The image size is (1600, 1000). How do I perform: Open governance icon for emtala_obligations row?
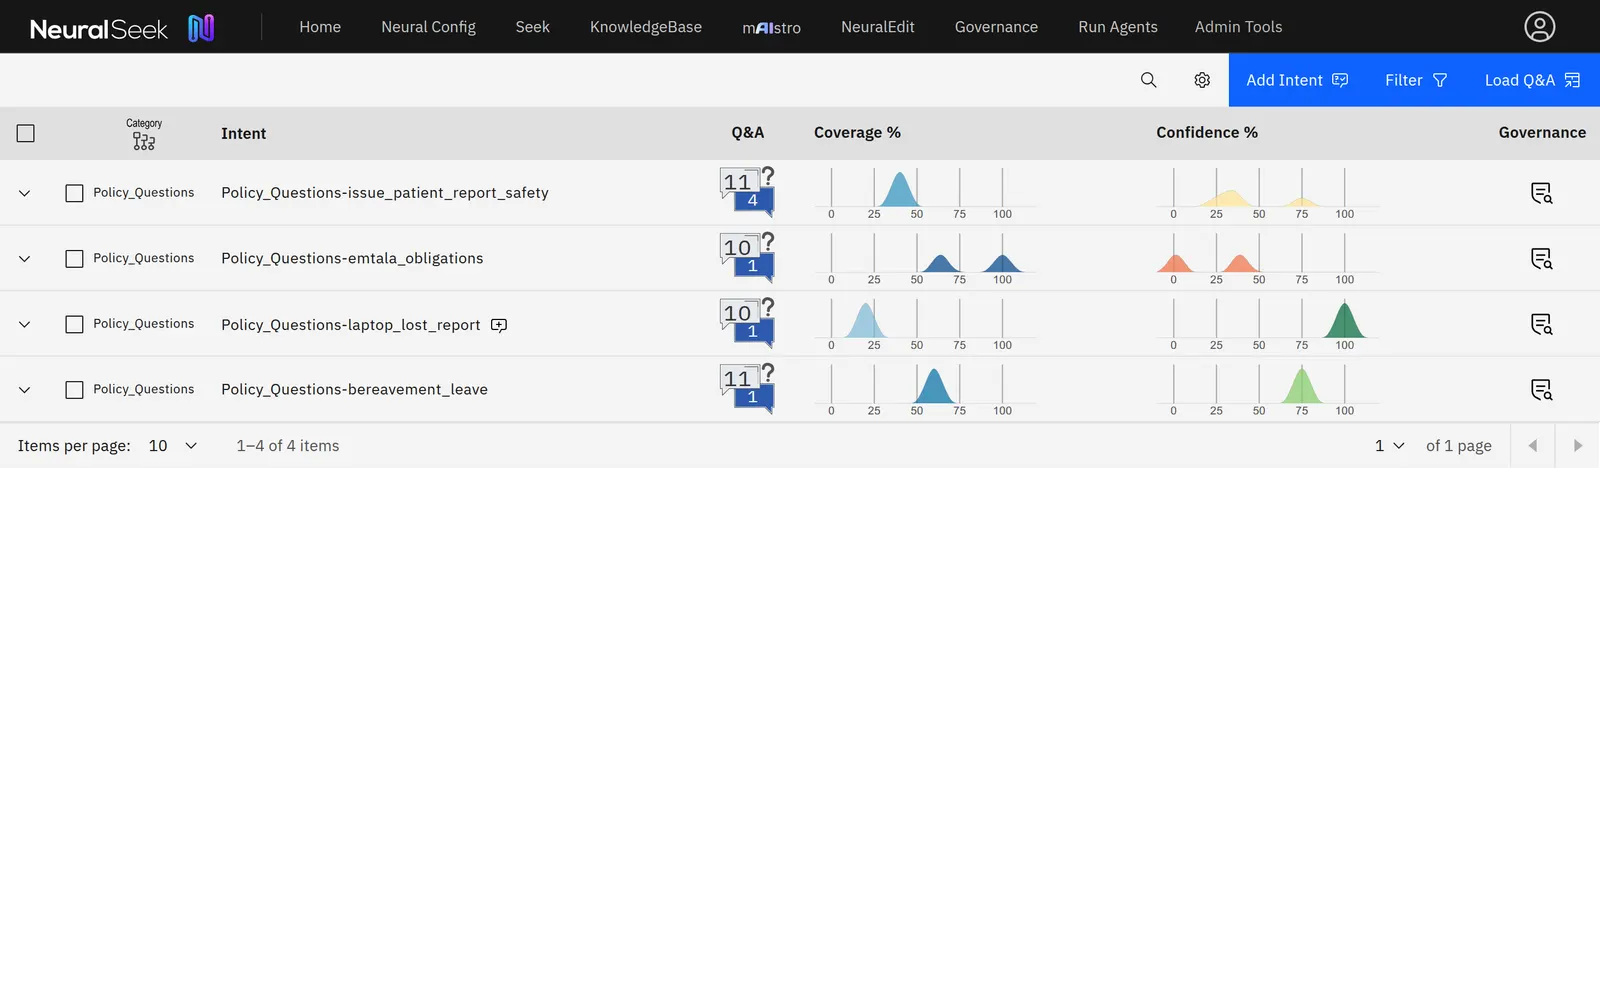tap(1541, 259)
